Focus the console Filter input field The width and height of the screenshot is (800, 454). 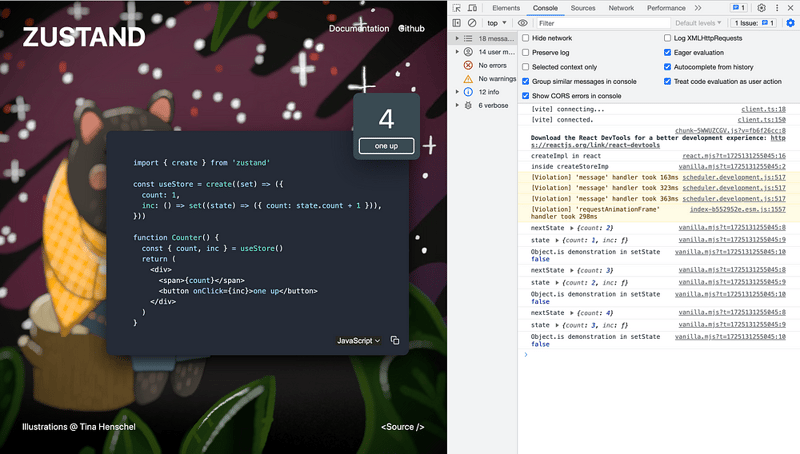click(603, 23)
